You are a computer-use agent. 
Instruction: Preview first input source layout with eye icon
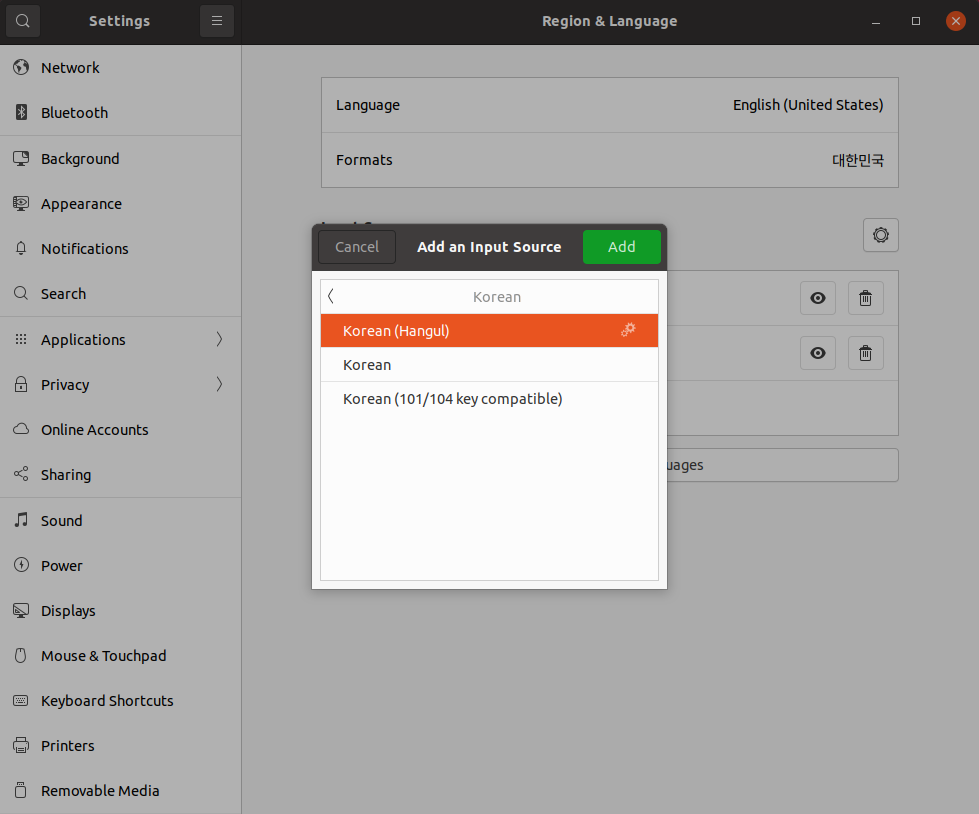(x=817, y=298)
